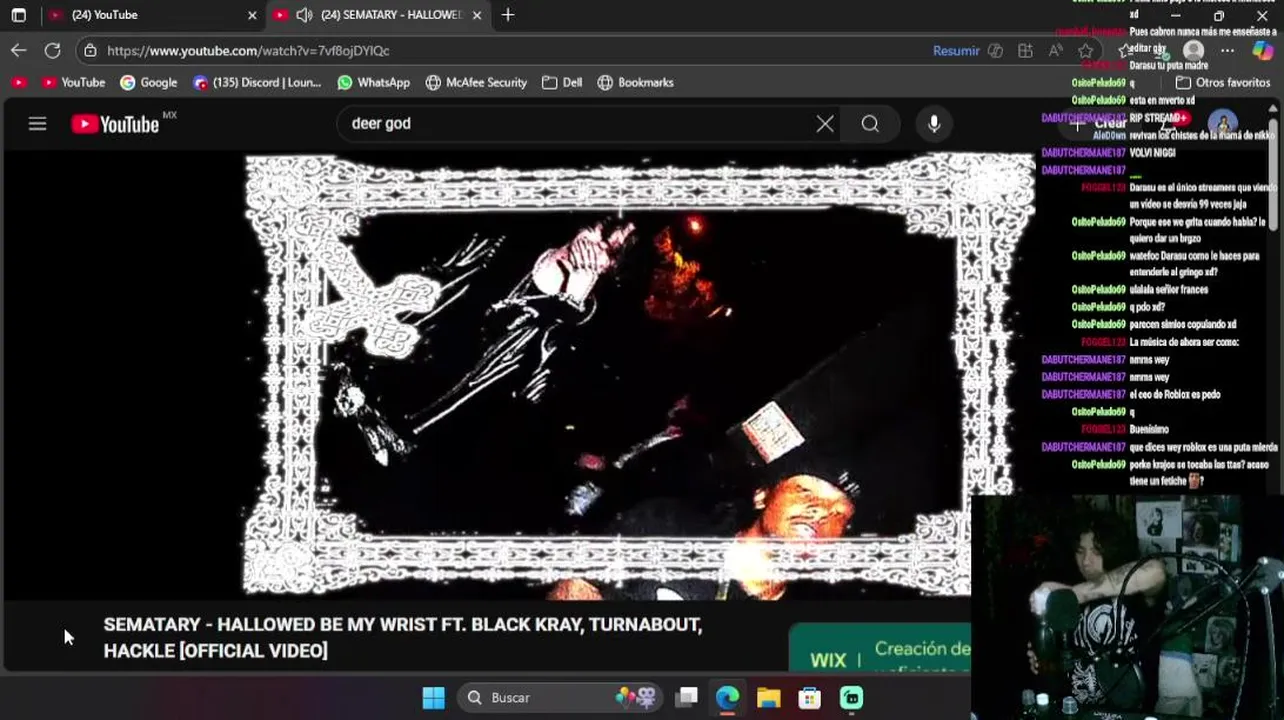Start voice search with microphone icon
Image resolution: width=1284 pixels, height=720 pixels.
(x=934, y=124)
